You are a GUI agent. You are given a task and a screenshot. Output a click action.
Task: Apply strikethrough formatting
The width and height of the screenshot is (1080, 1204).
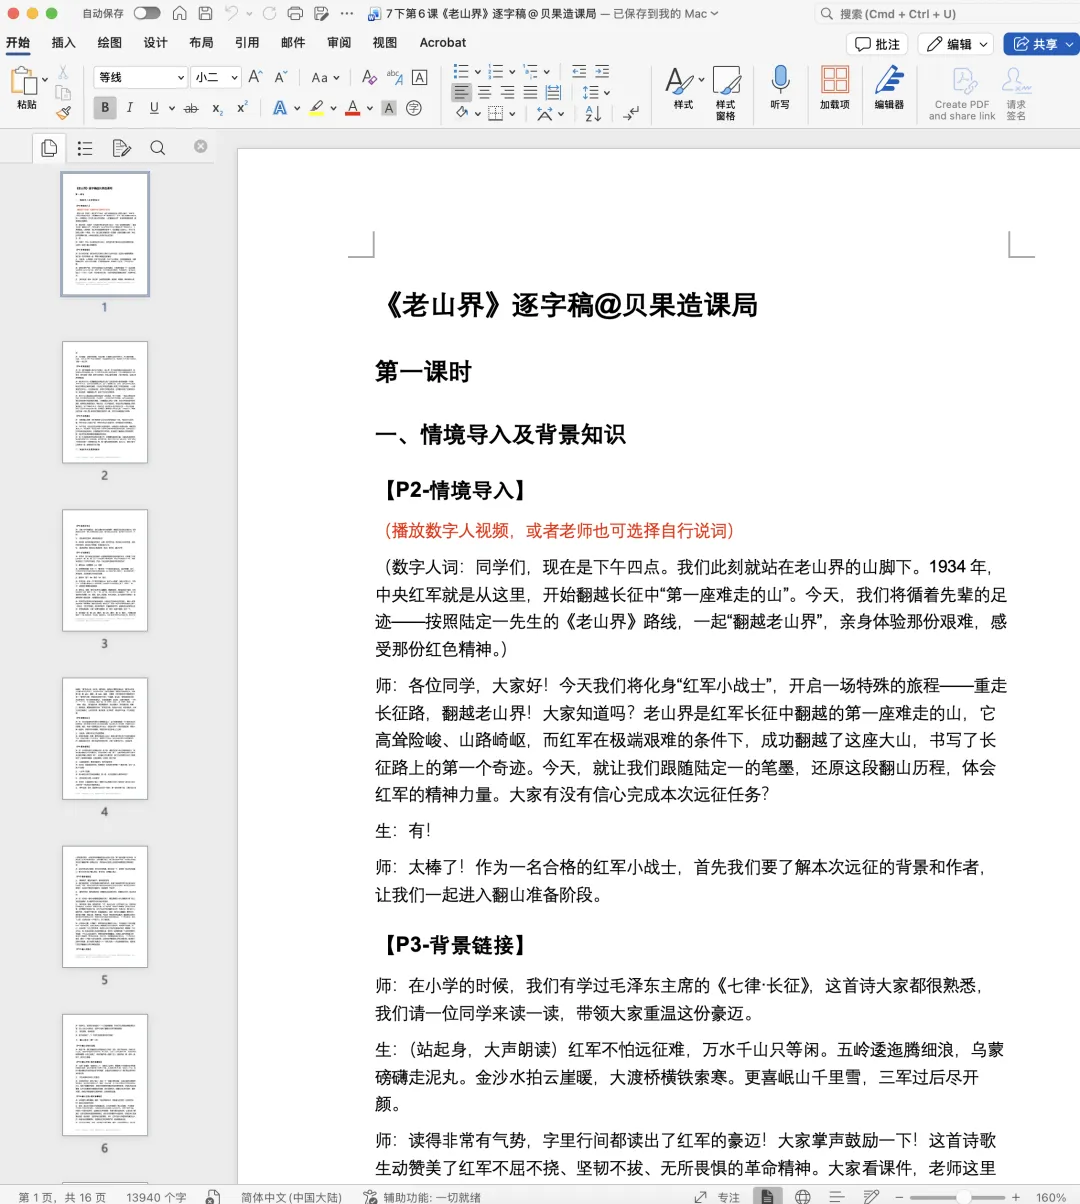point(191,108)
